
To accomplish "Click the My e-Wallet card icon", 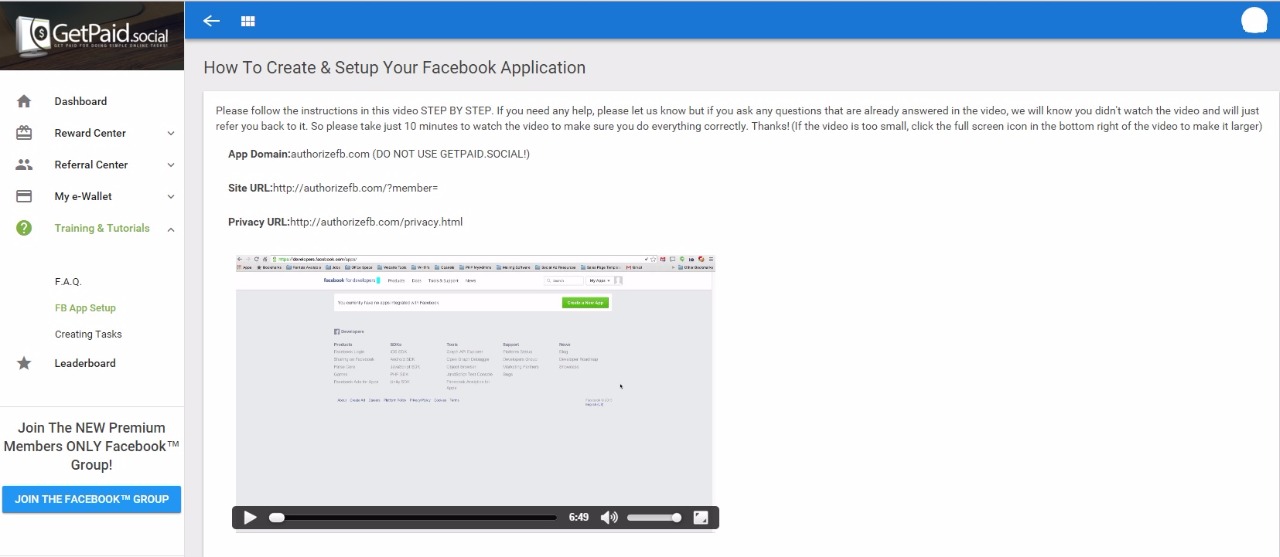I will [24, 197].
